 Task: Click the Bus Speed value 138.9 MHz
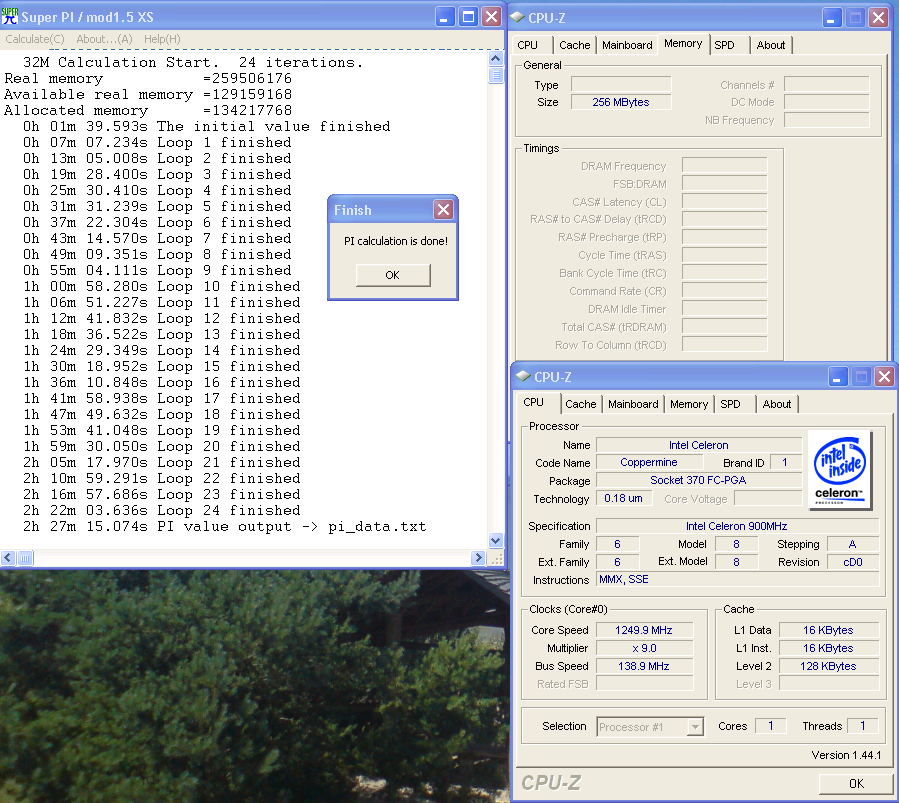pyautogui.click(x=644, y=666)
